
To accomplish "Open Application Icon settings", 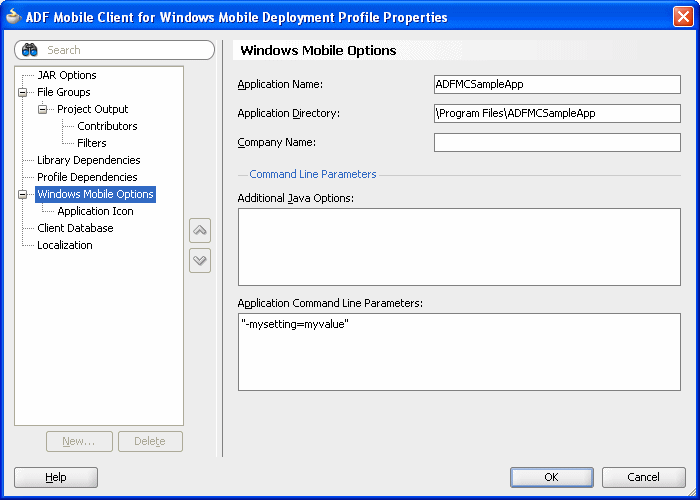I will (x=96, y=211).
